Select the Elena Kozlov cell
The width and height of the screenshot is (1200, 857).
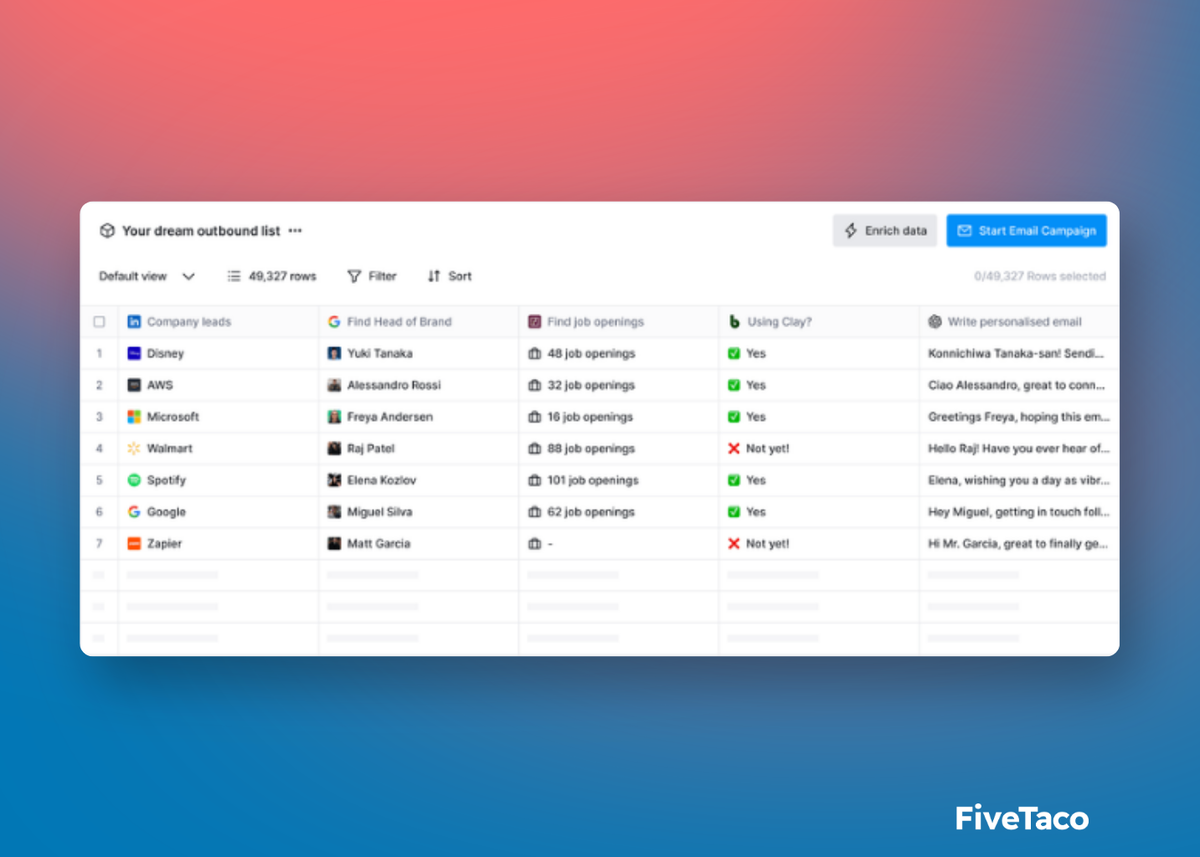coord(419,480)
